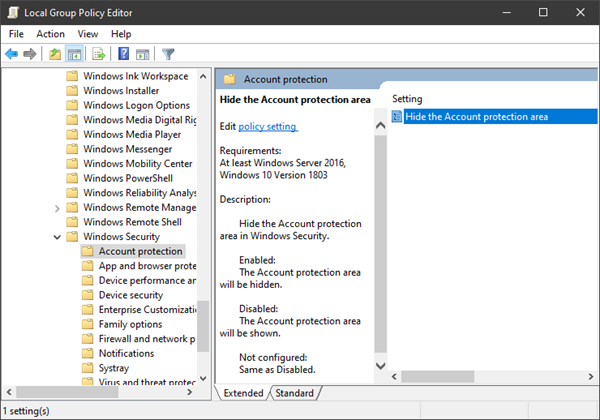Open the Help menu

(121, 34)
